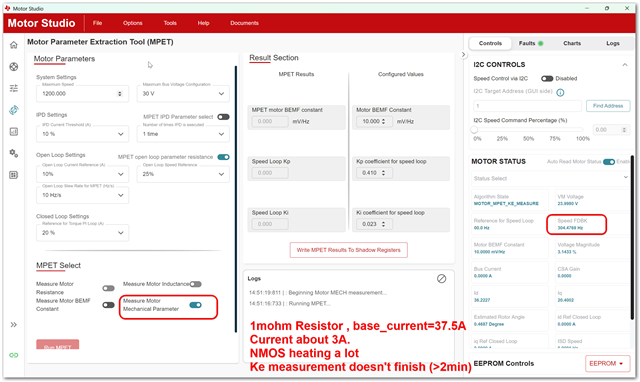
Task: Toggle Measure Motor Mechanical Parameter switch
Action: click(x=196, y=305)
